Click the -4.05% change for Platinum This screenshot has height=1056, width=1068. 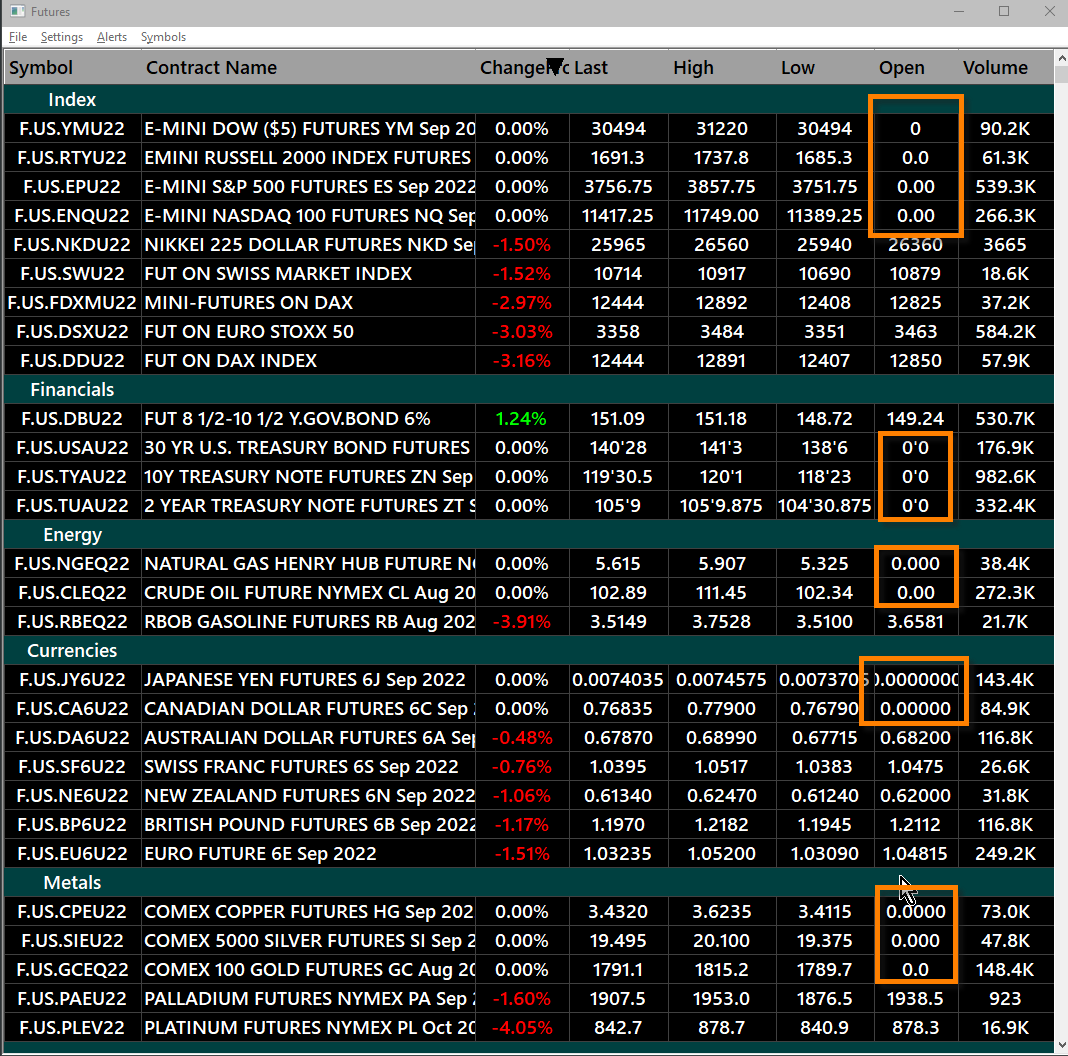pyautogui.click(x=521, y=1027)
